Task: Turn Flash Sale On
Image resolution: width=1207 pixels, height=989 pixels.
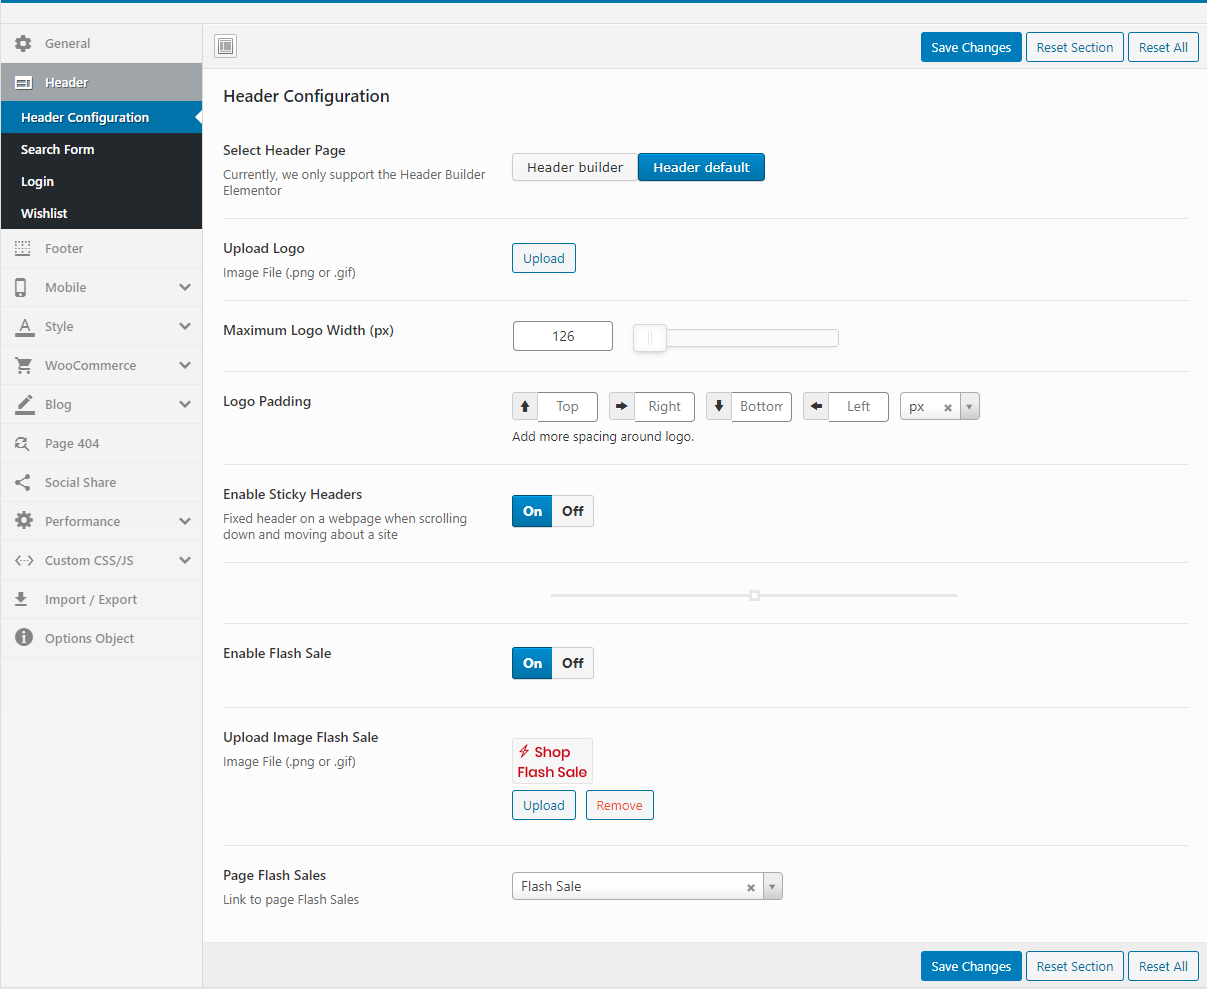Action: point(532,663)
